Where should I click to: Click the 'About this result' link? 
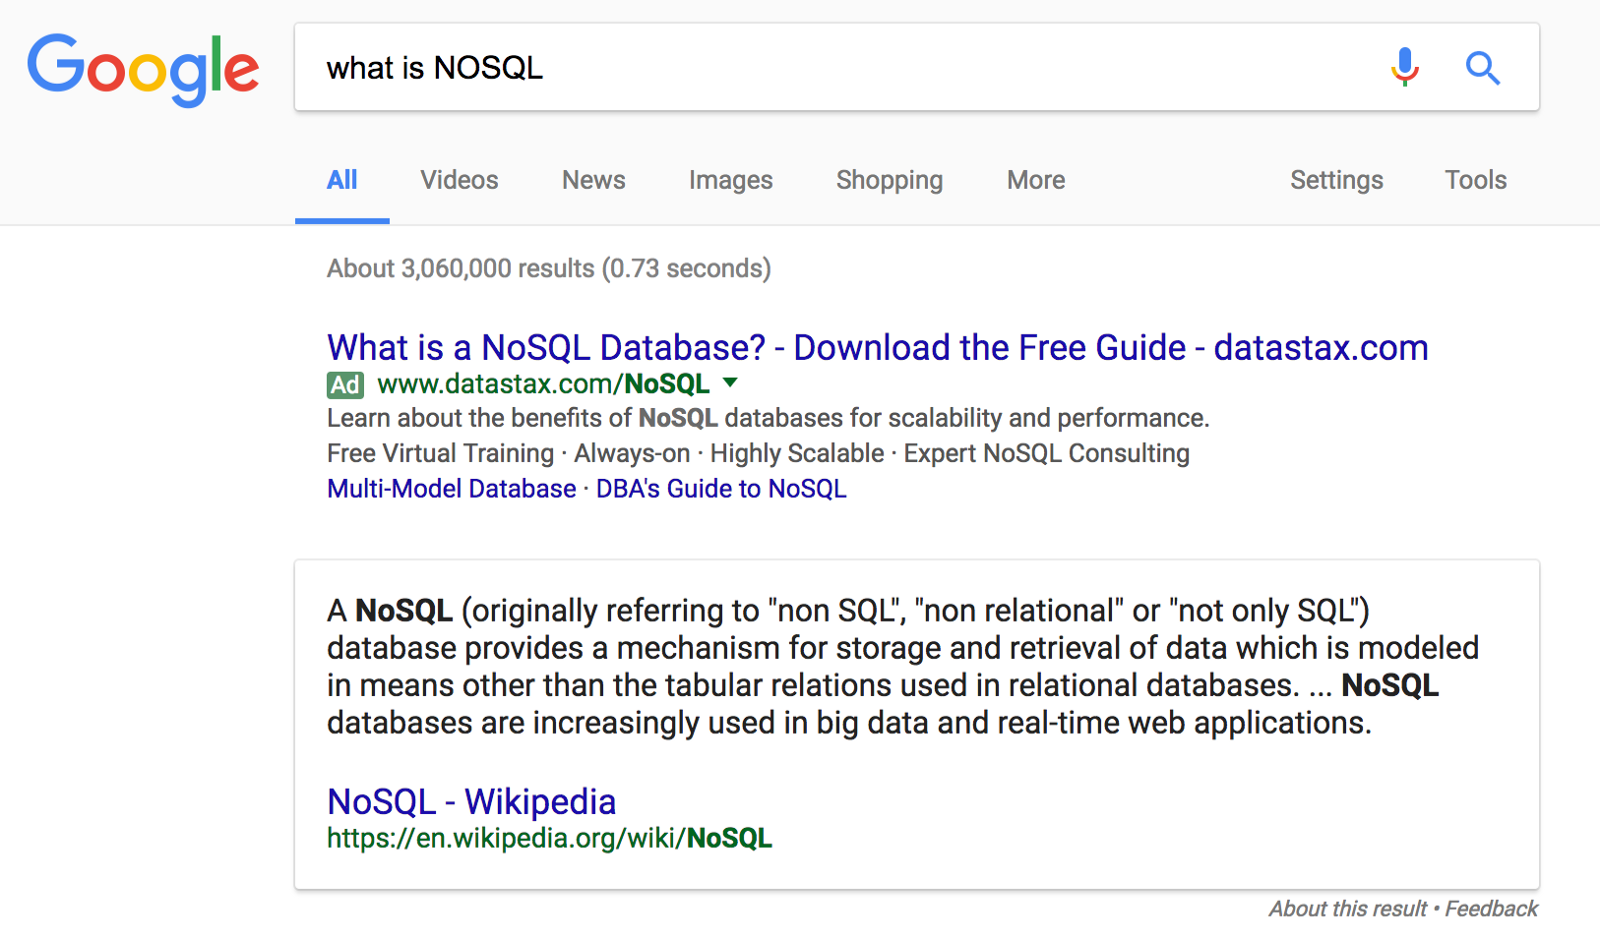[1347, 909]
